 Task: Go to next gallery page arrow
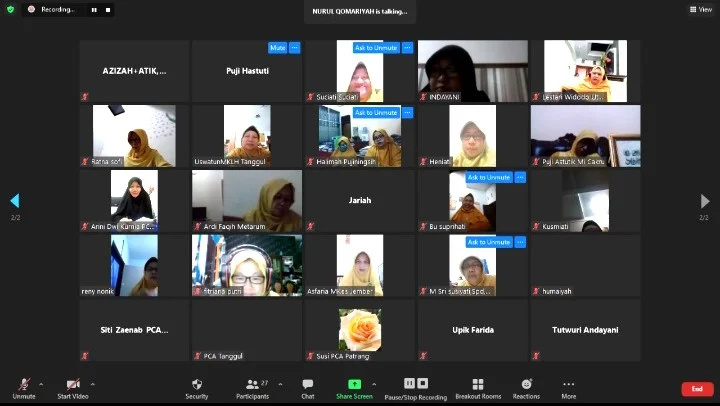click(705, 201)
